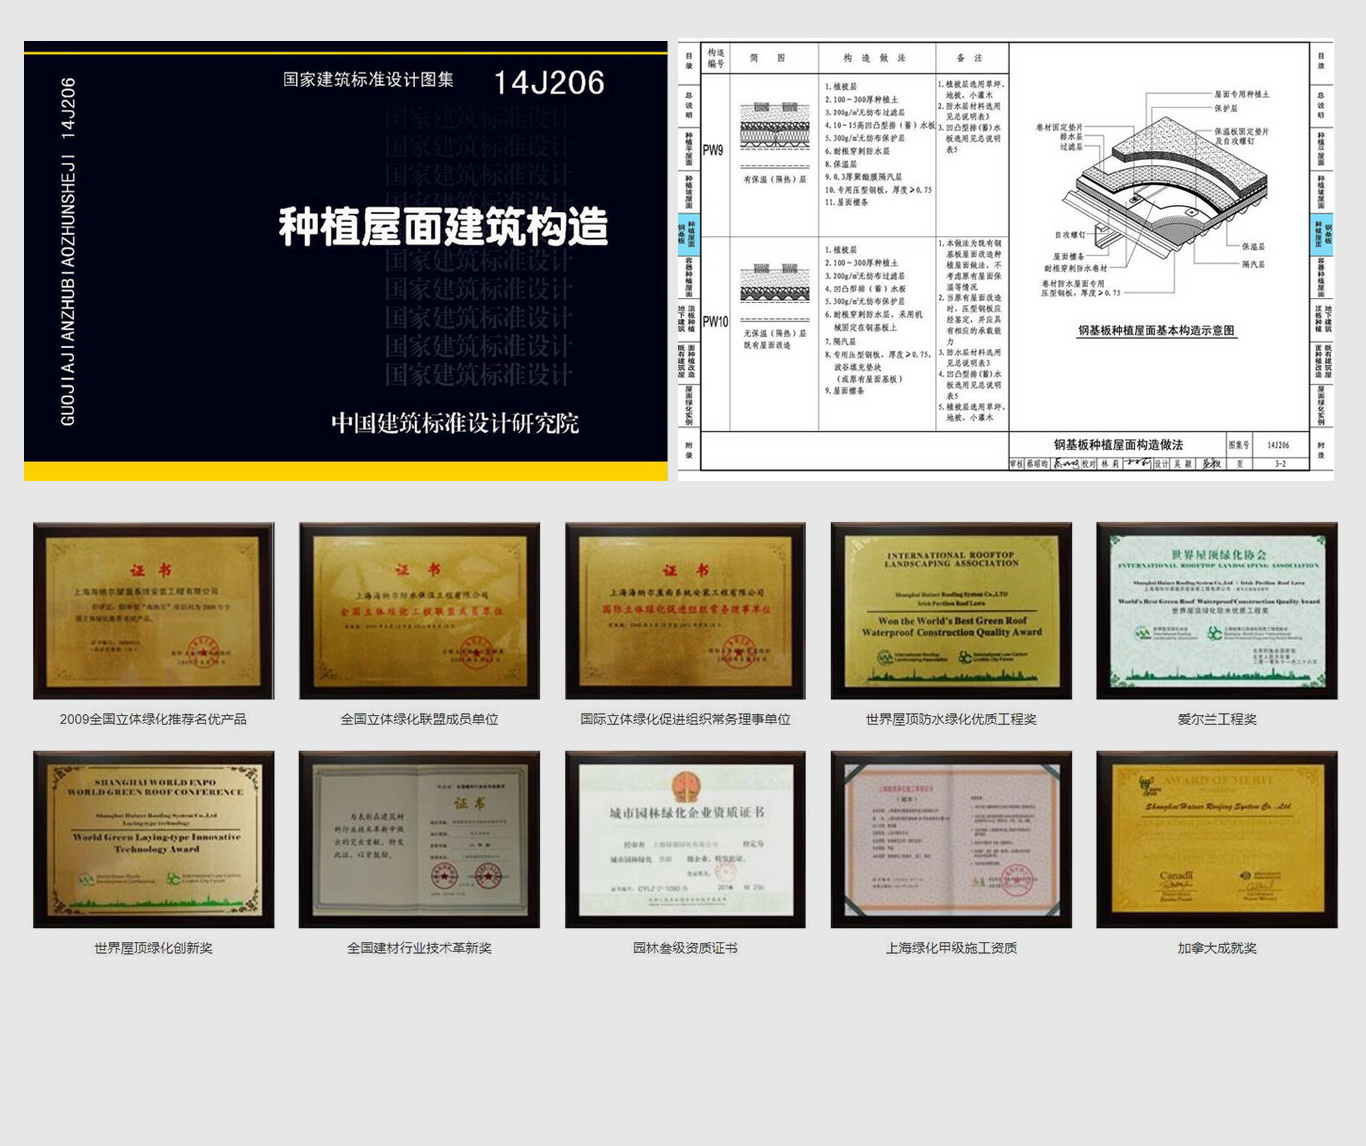The image size is (1366, 1146).
Task: Open the 14J206 planted roof book cover
Action: coord(345,260)
